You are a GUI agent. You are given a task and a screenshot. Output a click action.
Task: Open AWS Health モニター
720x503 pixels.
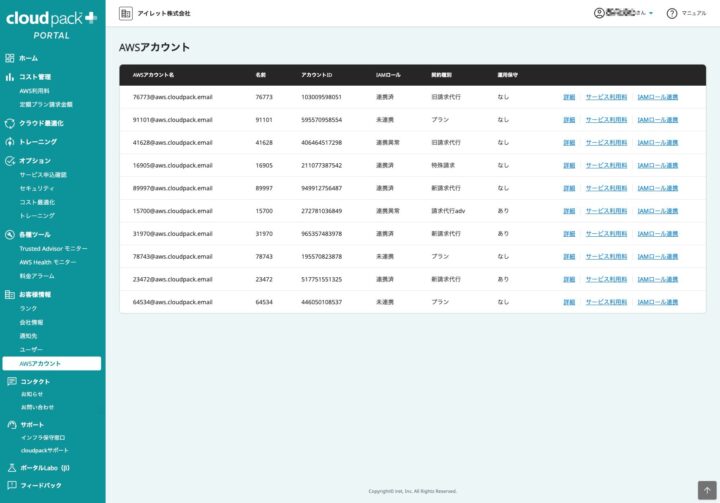tap(48, 262)
